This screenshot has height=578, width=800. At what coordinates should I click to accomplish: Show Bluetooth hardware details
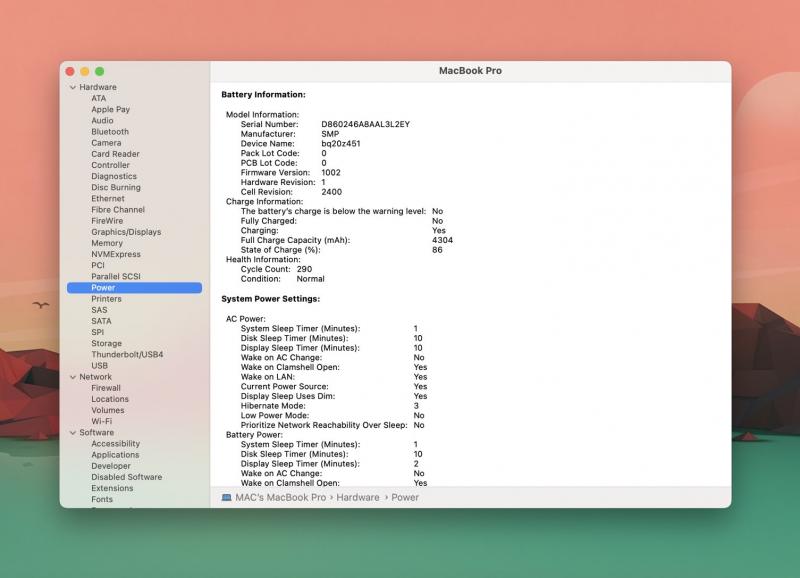tap(110, 132)
